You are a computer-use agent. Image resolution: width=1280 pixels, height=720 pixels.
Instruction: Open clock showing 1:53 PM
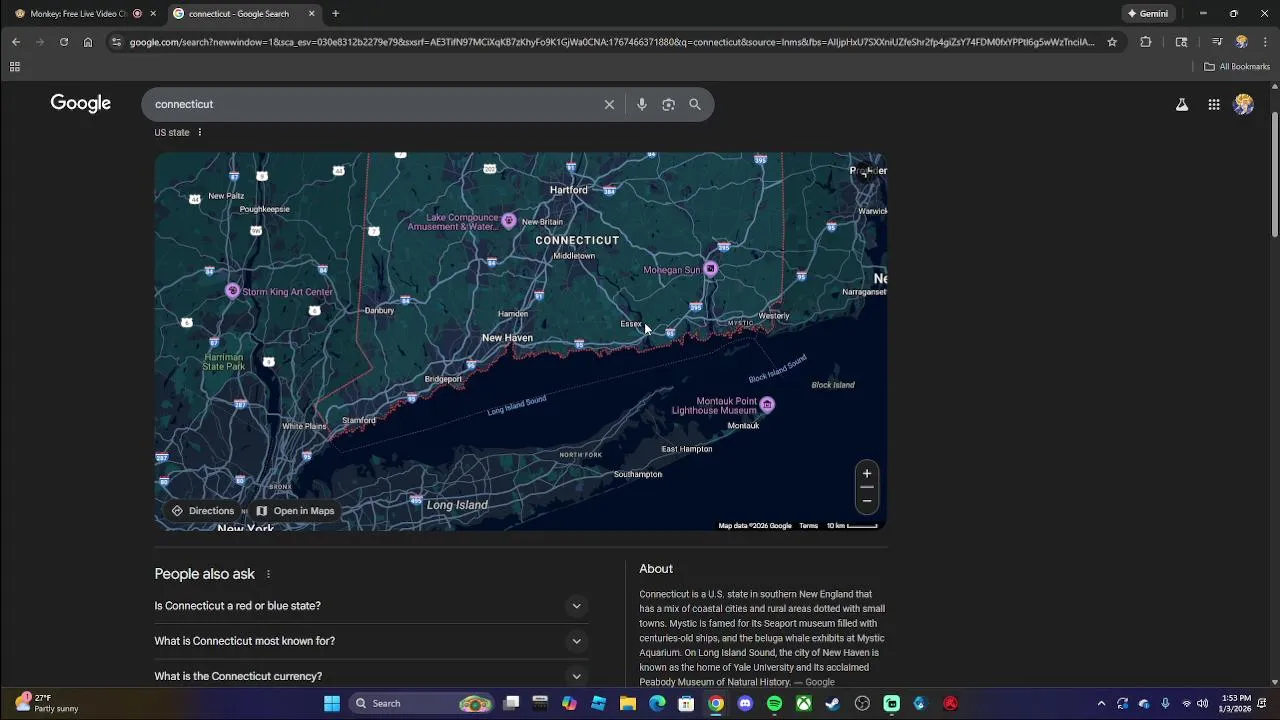1235,703
